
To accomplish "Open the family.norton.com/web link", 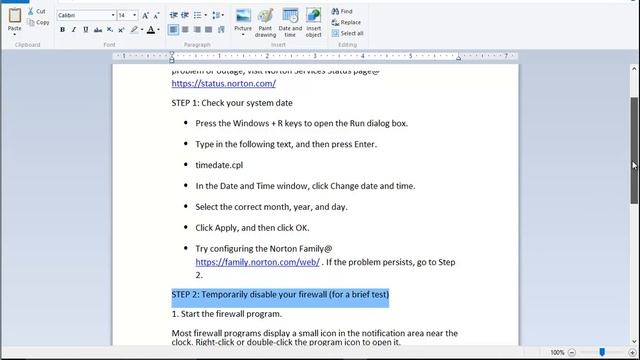I will pyautogui.click(x=258, y=262).
